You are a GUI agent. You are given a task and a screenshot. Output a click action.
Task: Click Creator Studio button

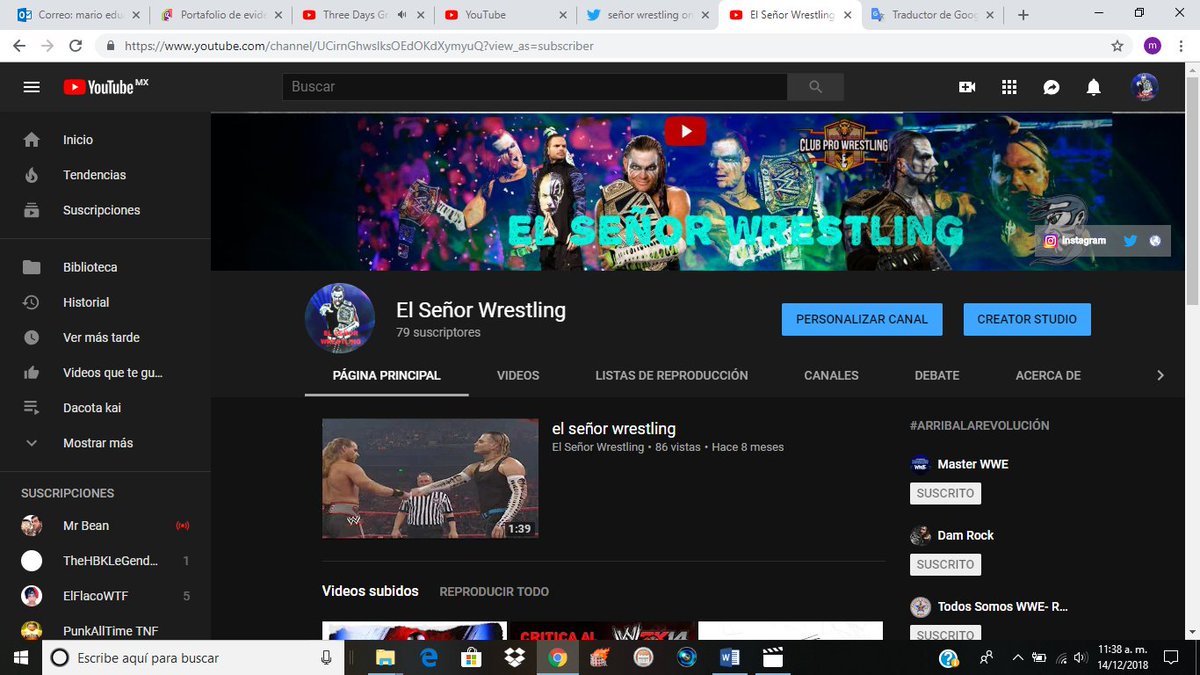[x=1027, y=319]
